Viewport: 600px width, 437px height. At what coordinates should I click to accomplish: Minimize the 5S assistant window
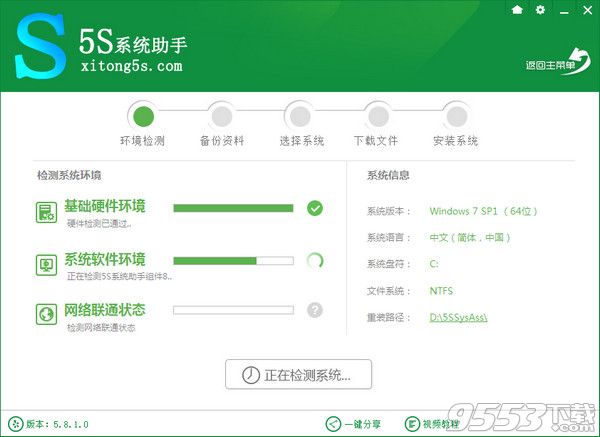click(x=564, y=11)
